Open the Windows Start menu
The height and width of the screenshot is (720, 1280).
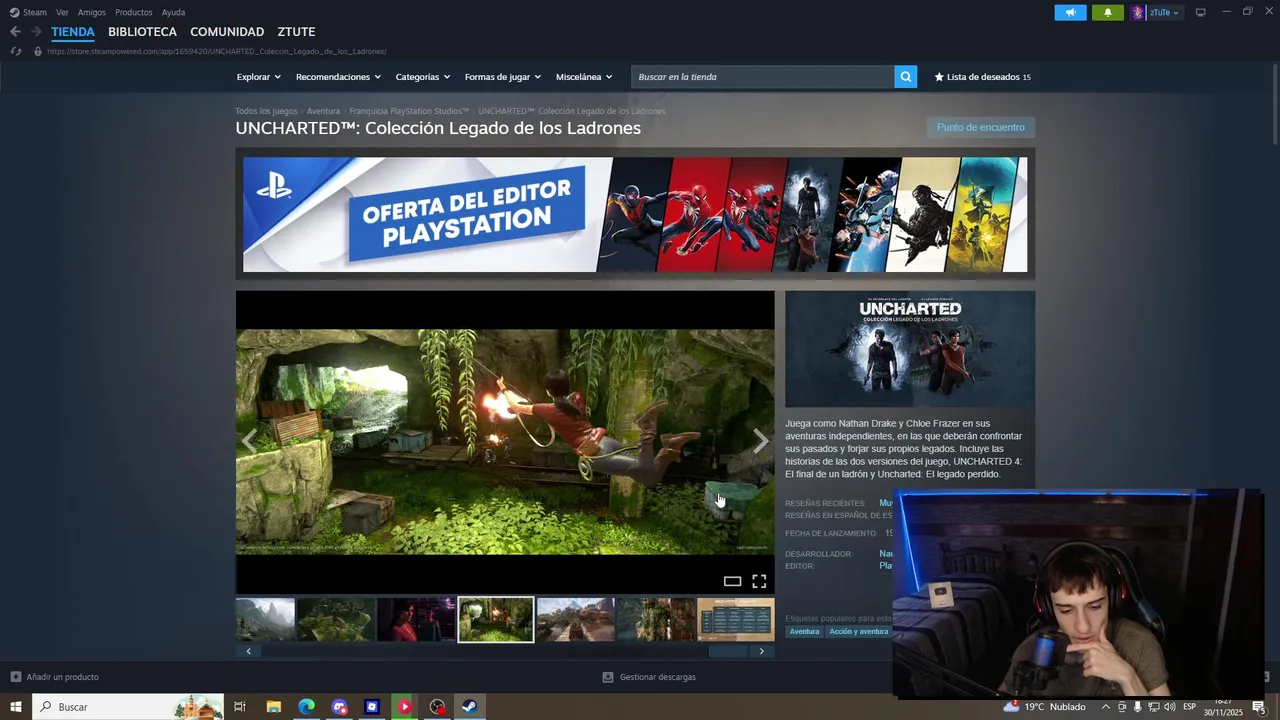pos(16,707)
